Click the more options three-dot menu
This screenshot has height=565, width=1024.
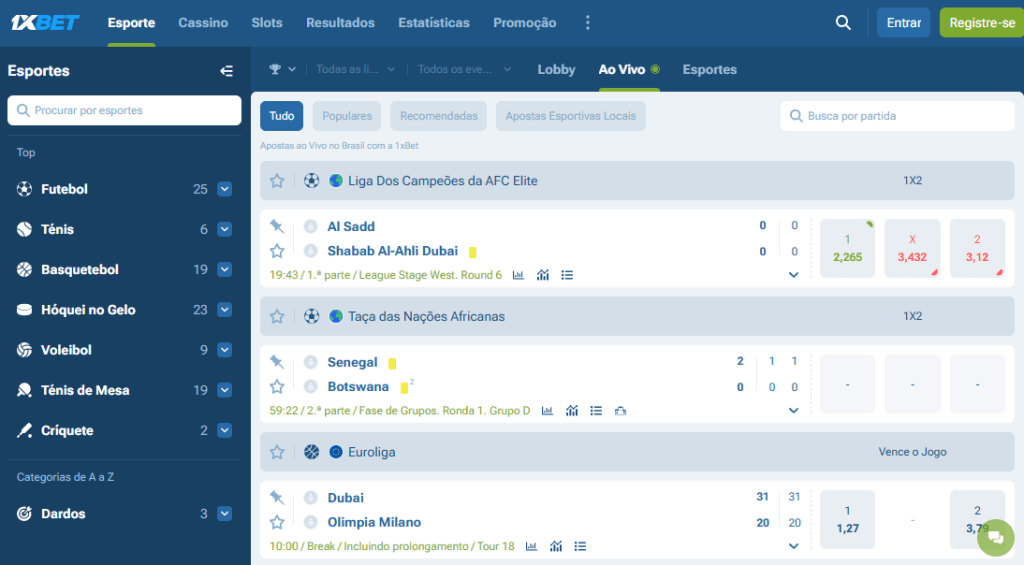[x=587, y=23]
